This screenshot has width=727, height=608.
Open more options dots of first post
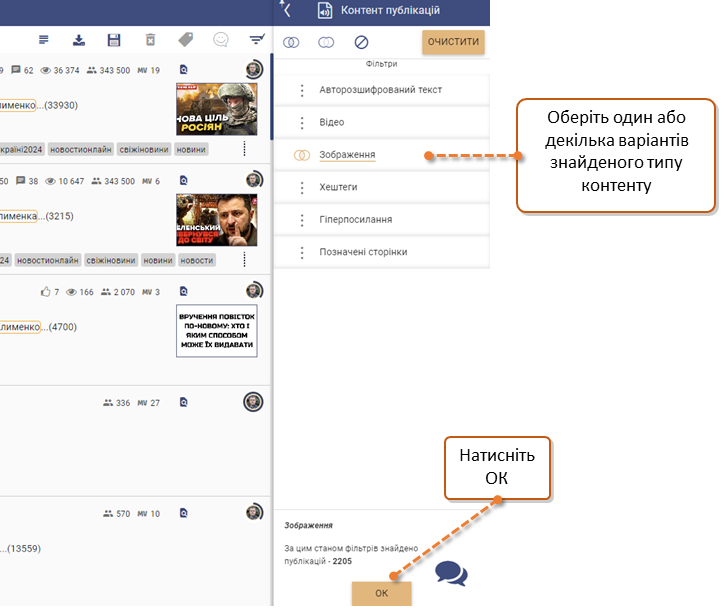click(245, 149)
